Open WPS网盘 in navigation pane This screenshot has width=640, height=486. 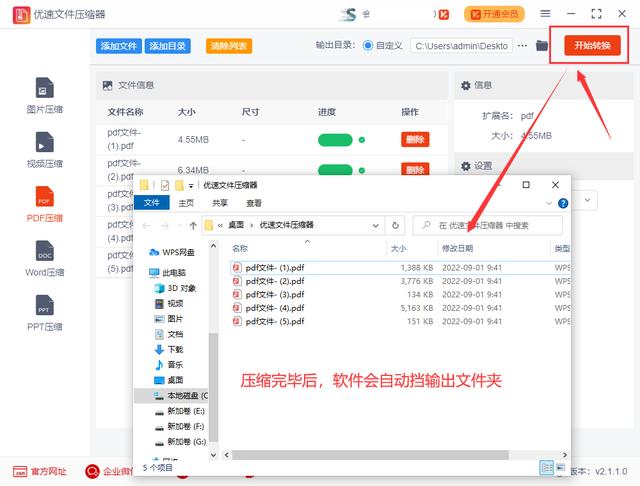172,252
